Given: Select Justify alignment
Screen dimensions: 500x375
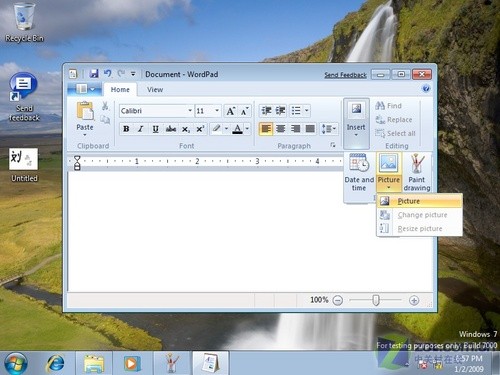Looking at the screenshot, I should tap(310, 129).
